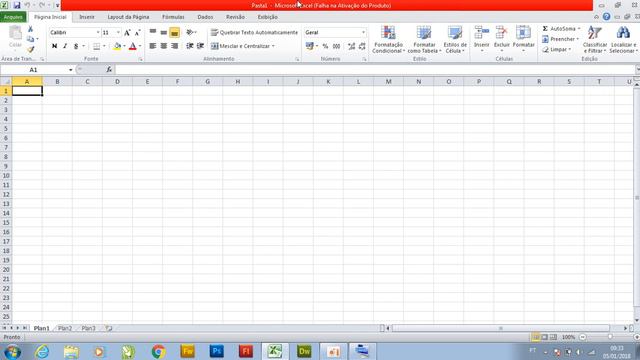Click Quebrar Texto Automaticamente

click(254, 32)
